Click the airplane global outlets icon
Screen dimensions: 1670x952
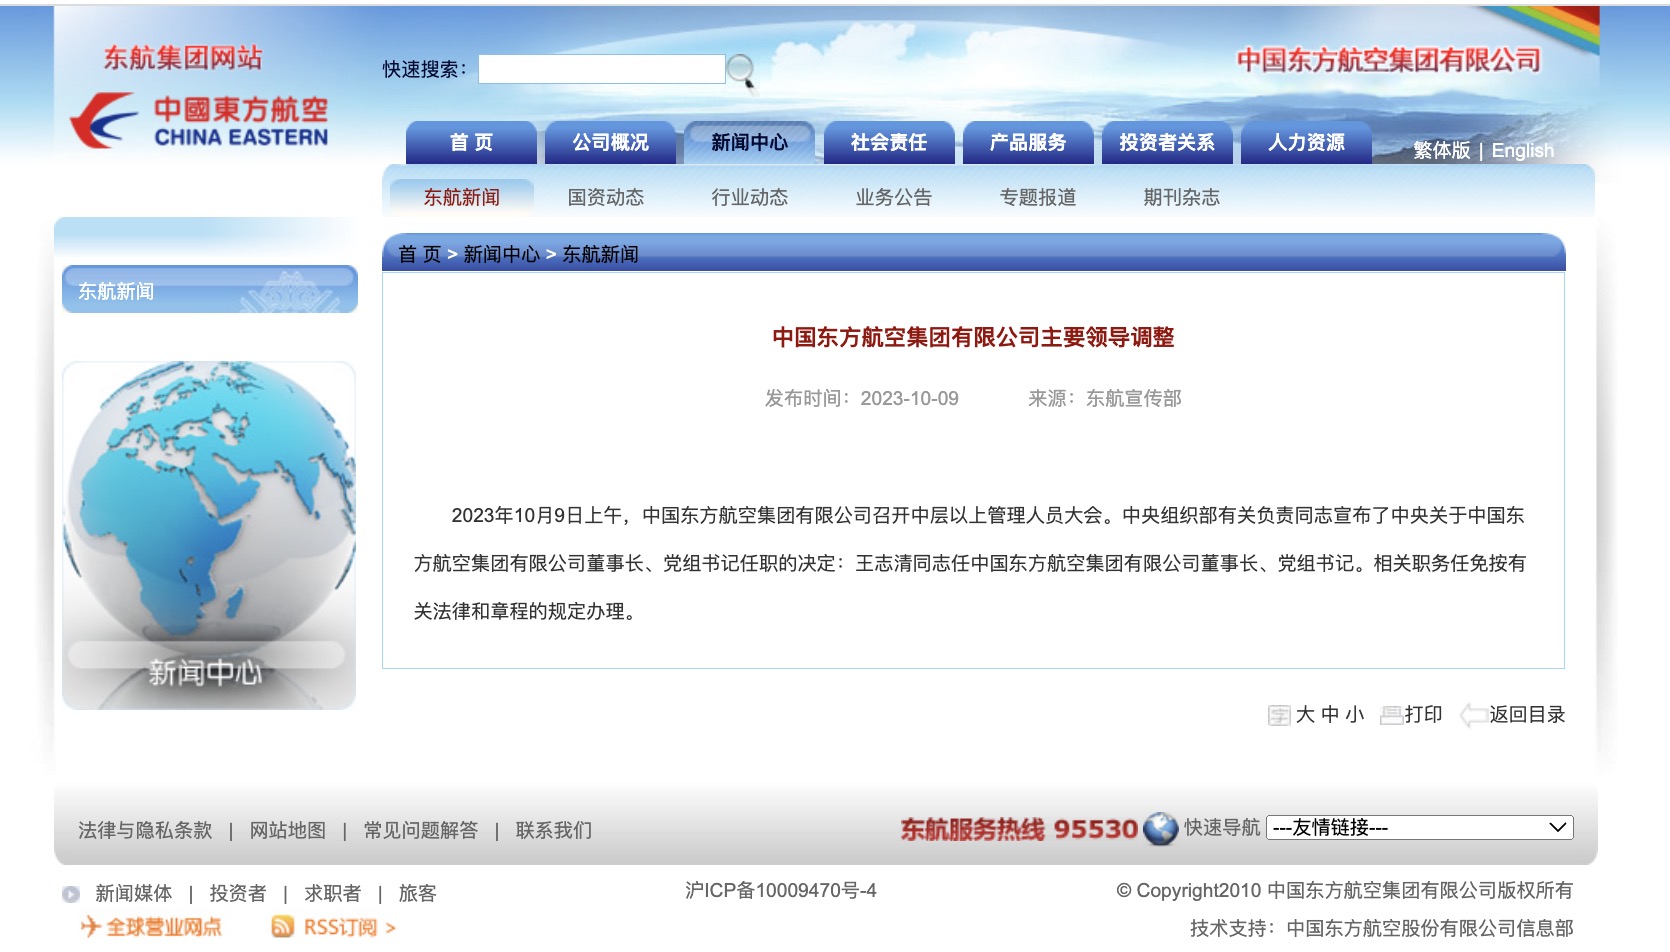91,927
